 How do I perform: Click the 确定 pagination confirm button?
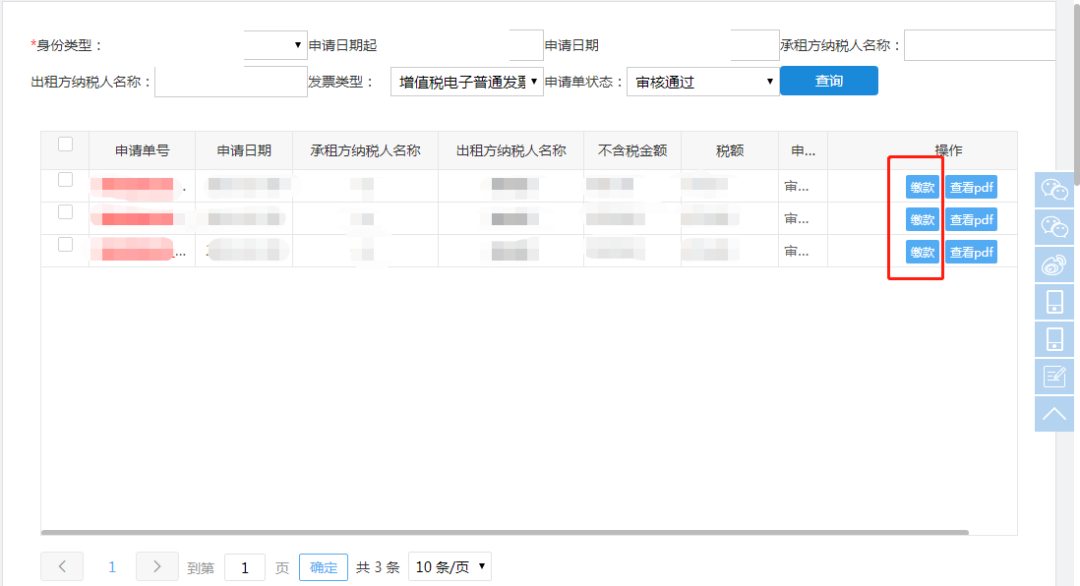click(323, 567)
